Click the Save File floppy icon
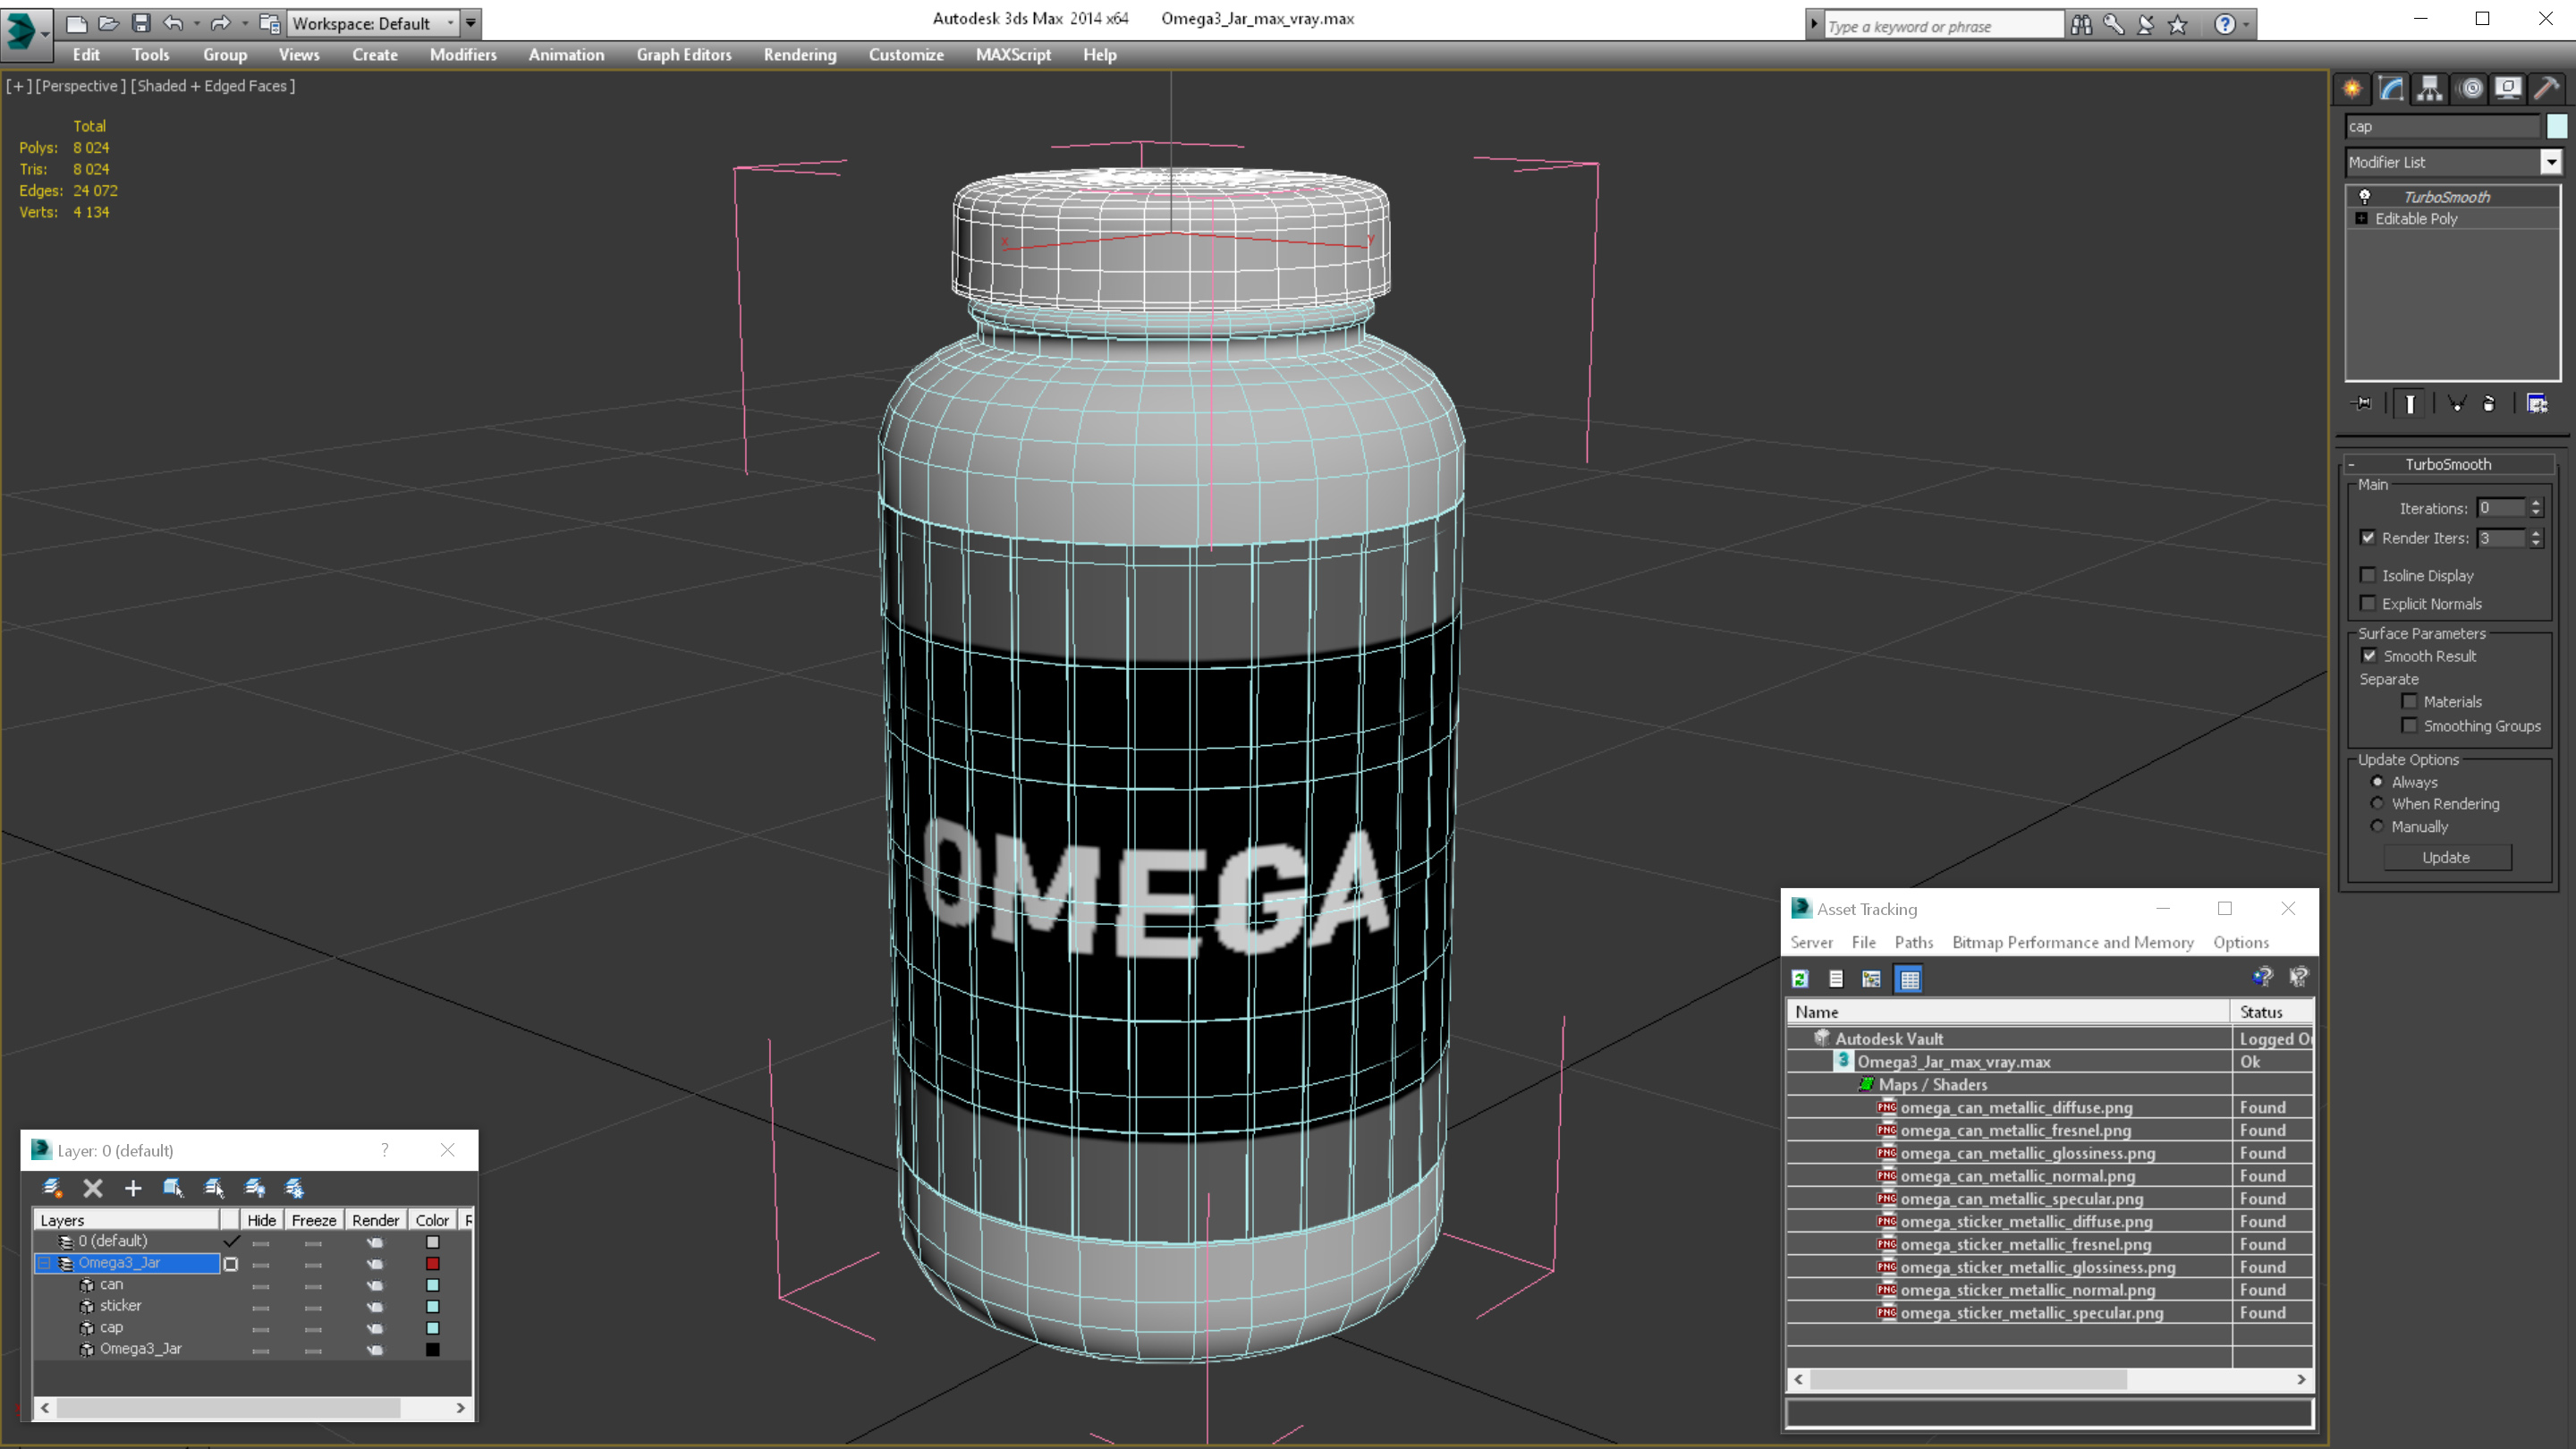Image resolution: width=2576 pixels, height=1449 pixels. [141, 23]
